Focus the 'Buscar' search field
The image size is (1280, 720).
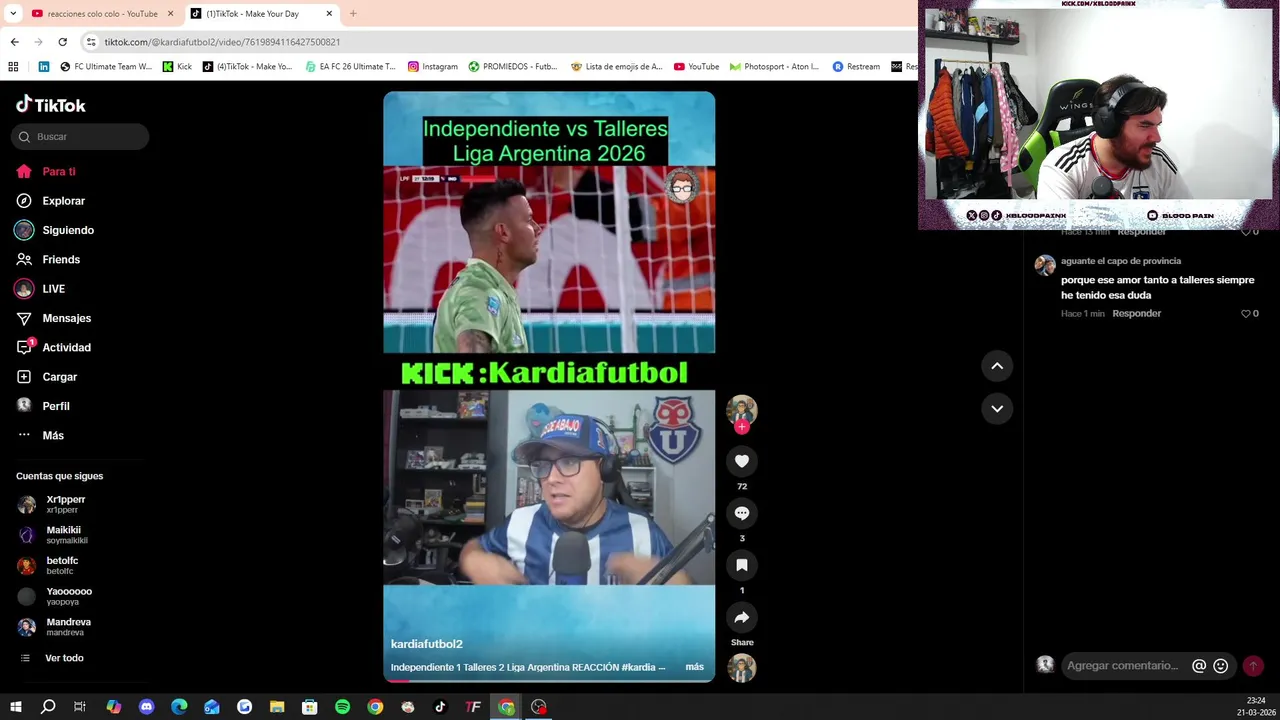click(x=80, y=137)
